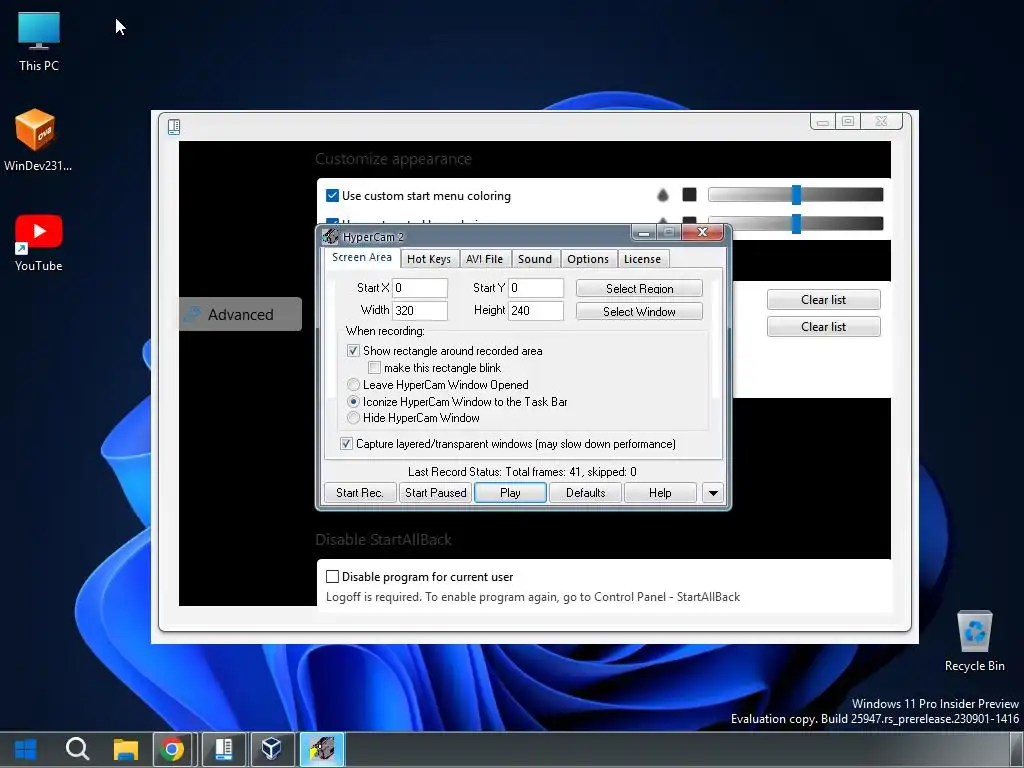
Task: Select Advanced in StartAllBack sidebar
Action: tap(240, 314)
